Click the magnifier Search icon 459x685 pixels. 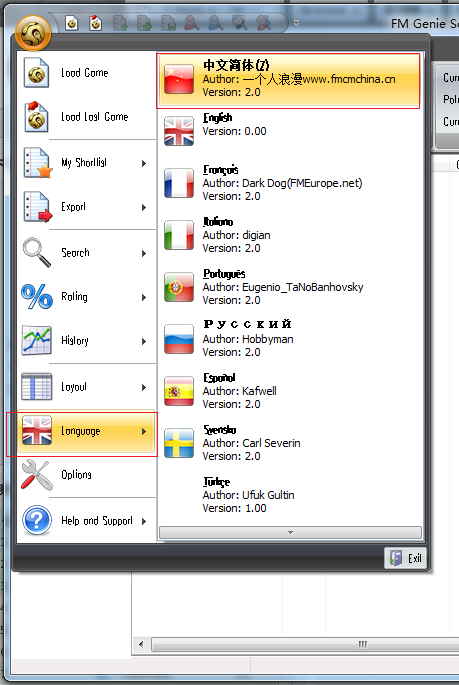(37, 253)
